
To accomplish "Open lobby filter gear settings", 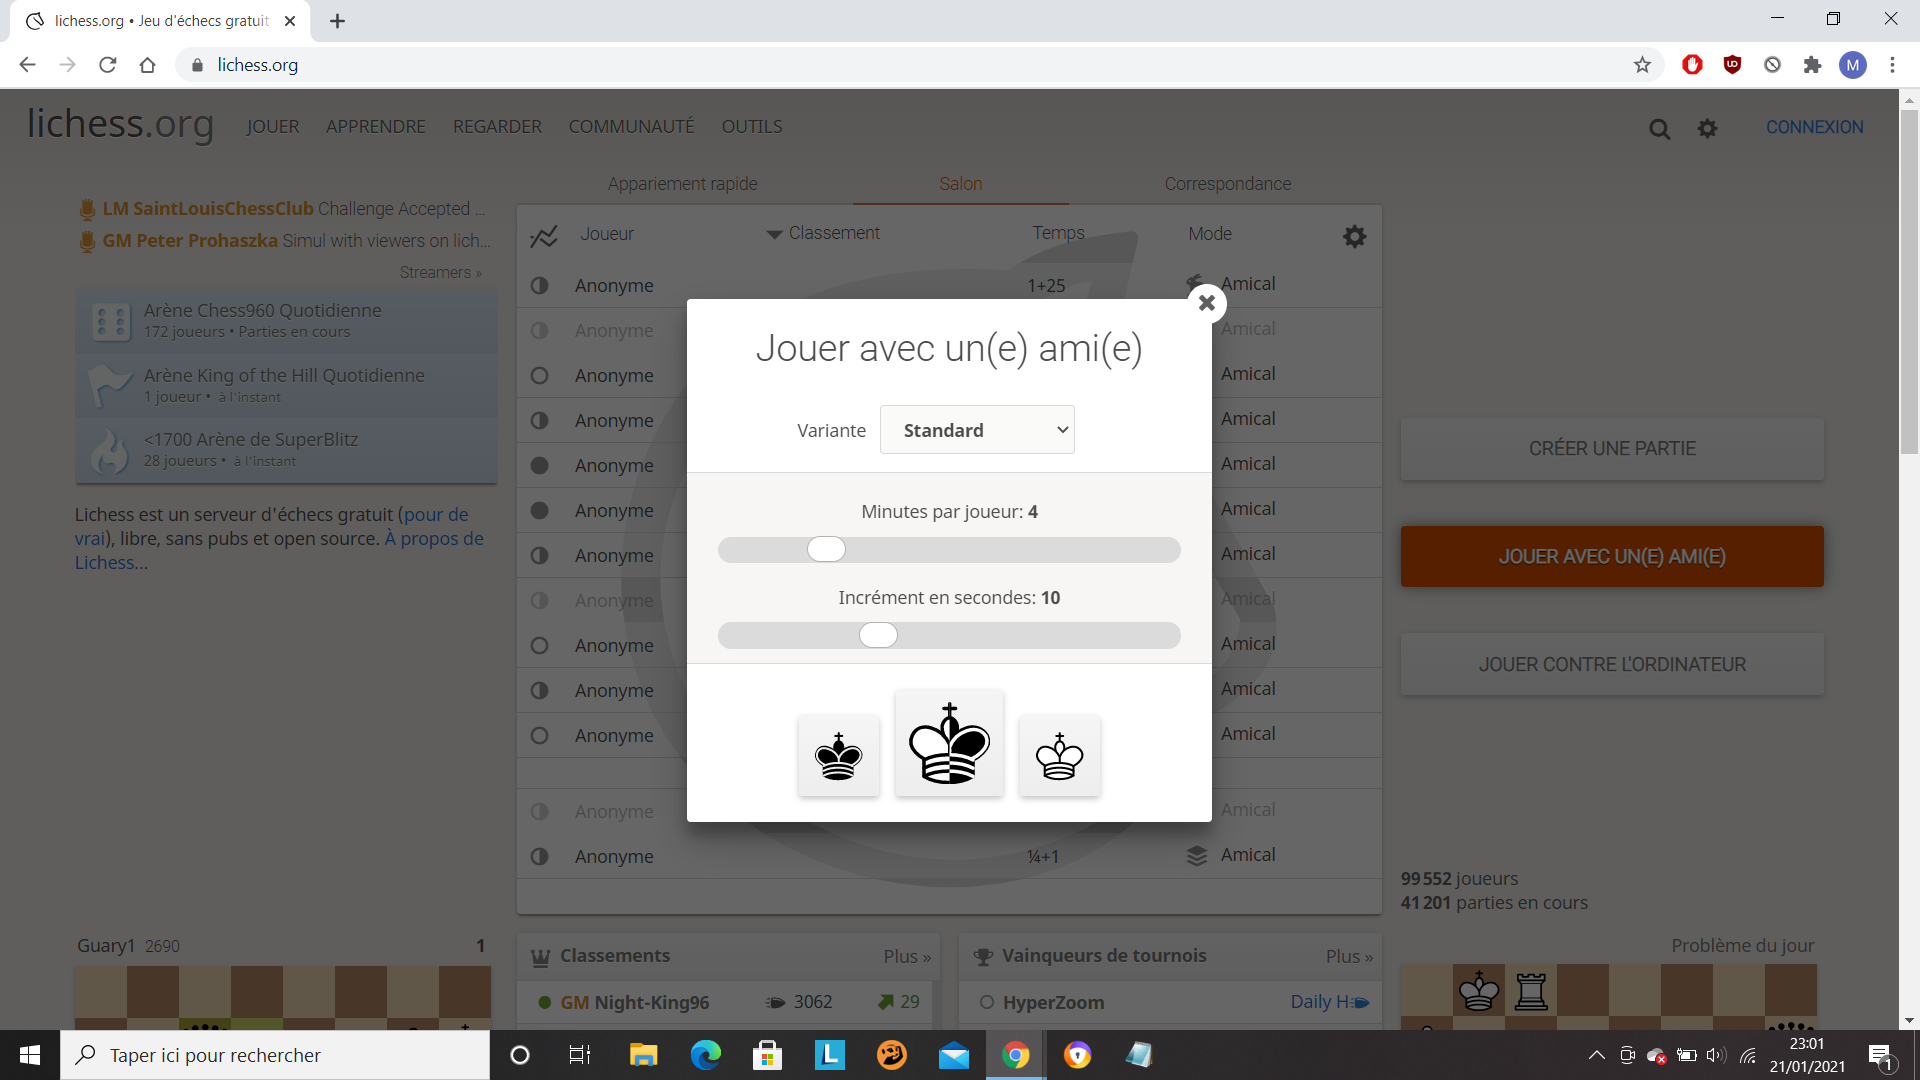I will point(1354,236).
